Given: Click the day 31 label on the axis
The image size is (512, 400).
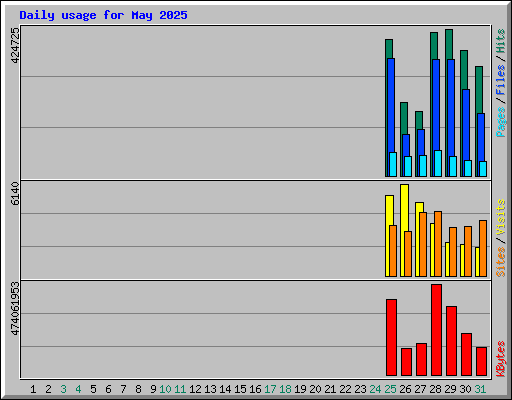Looking at the screenshot, I should (480, 389).
